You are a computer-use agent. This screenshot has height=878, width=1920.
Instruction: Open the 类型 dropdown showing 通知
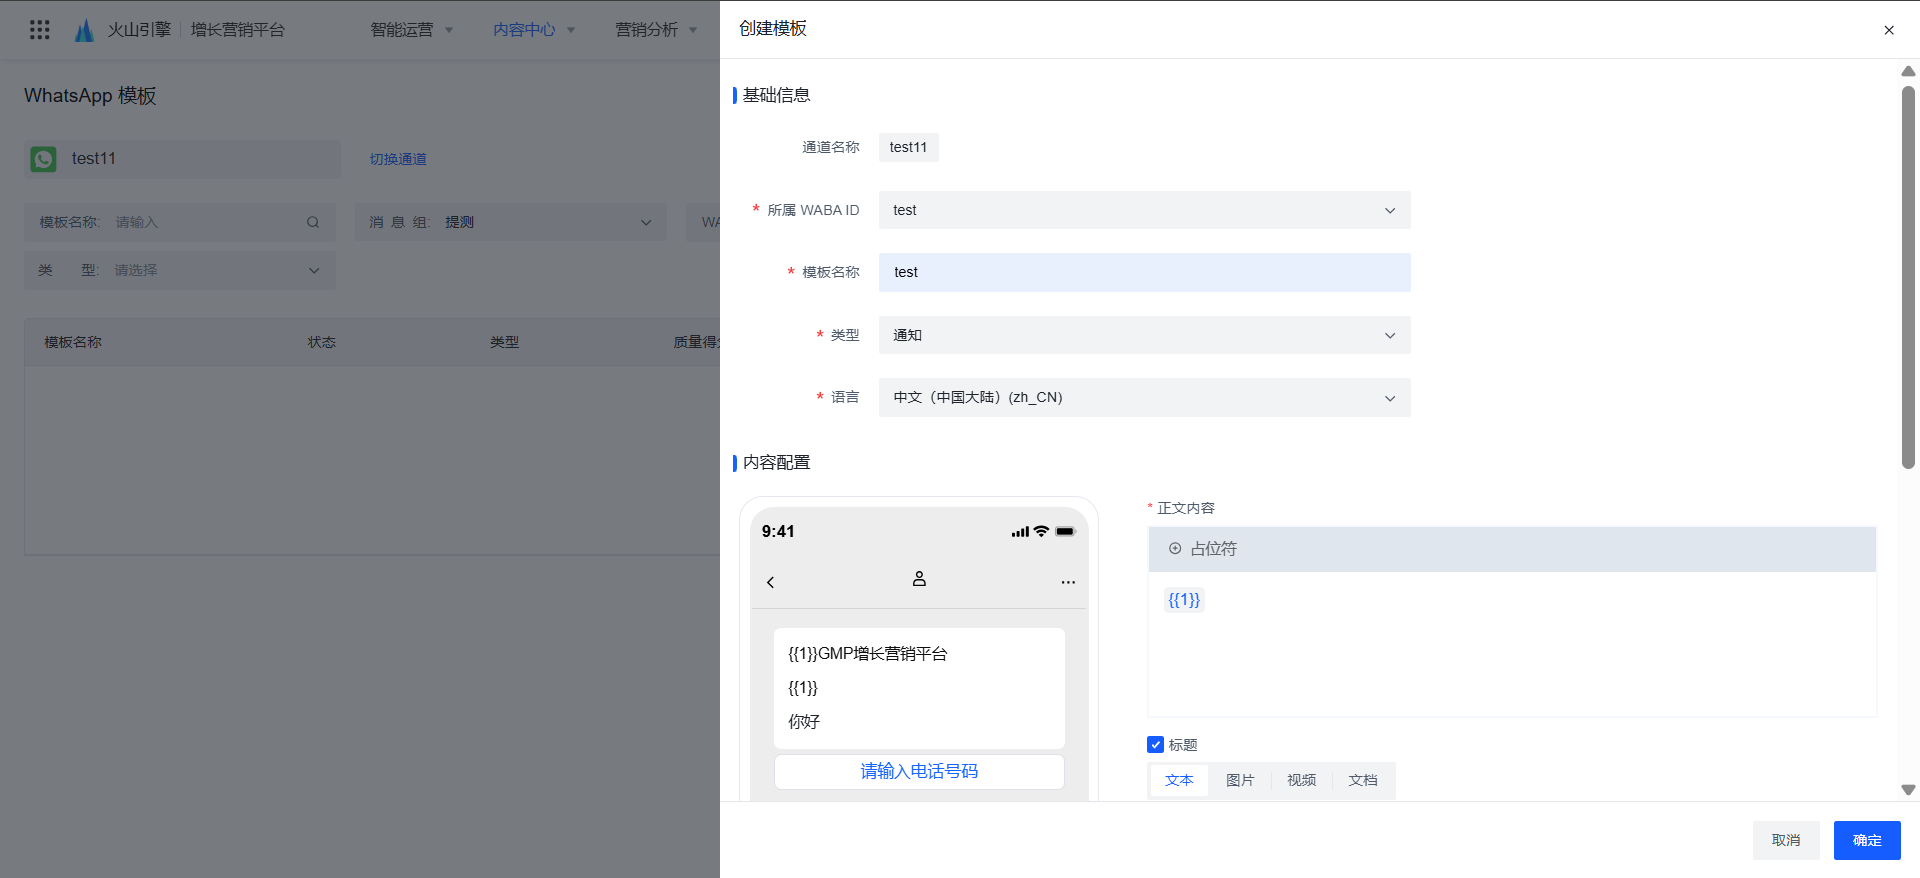[1144, 335]
